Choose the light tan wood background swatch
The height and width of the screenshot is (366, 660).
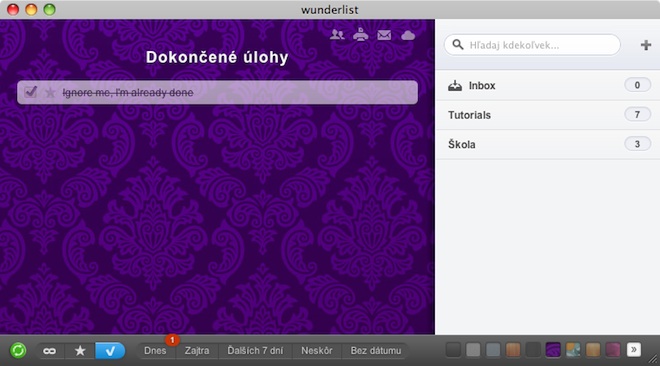tap(593, 350)
